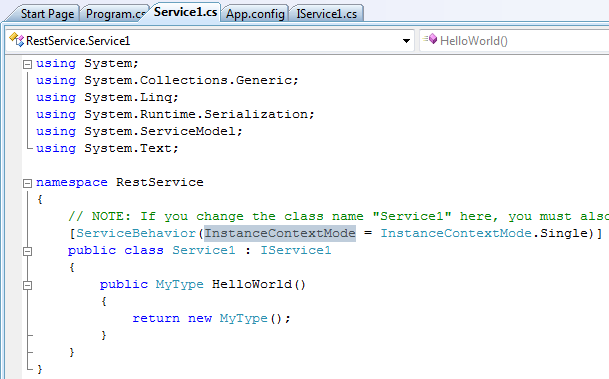This screenshot has height=379, width=609.
Task: Click the IService1 interface name in code
Action: point(296,250)
